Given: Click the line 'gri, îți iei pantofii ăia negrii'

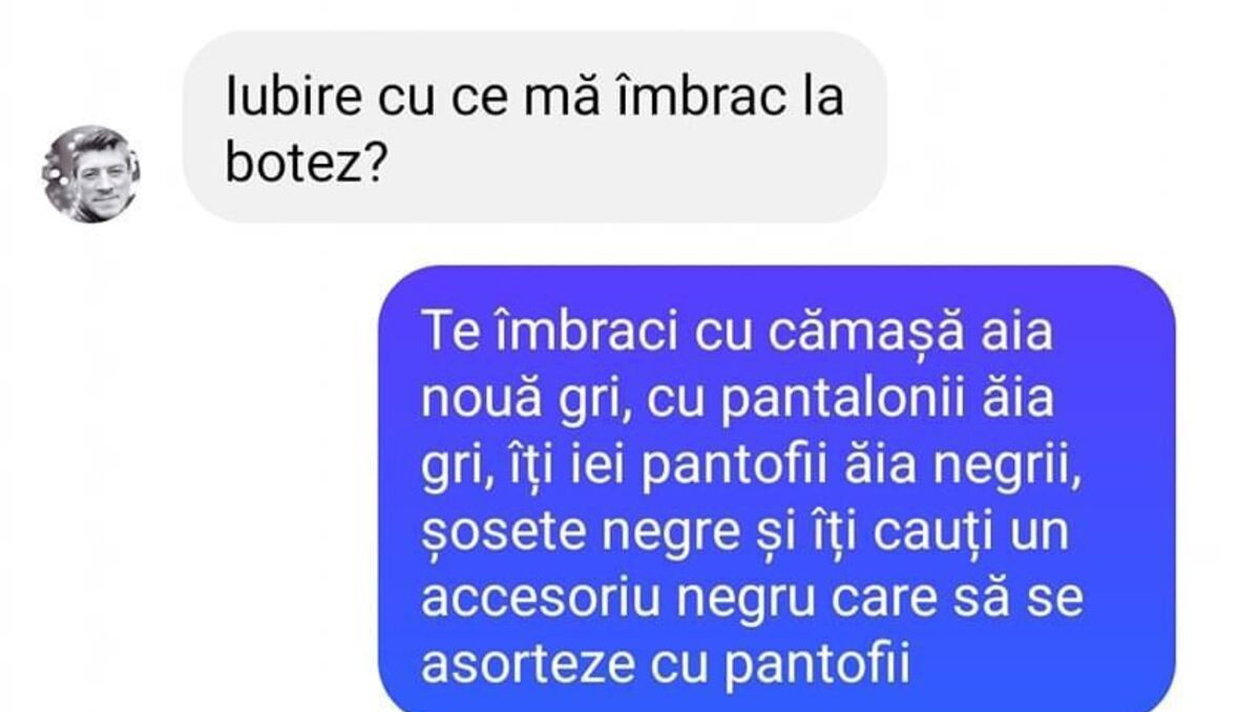Looking at the screenshot, I should coord(752,466).
